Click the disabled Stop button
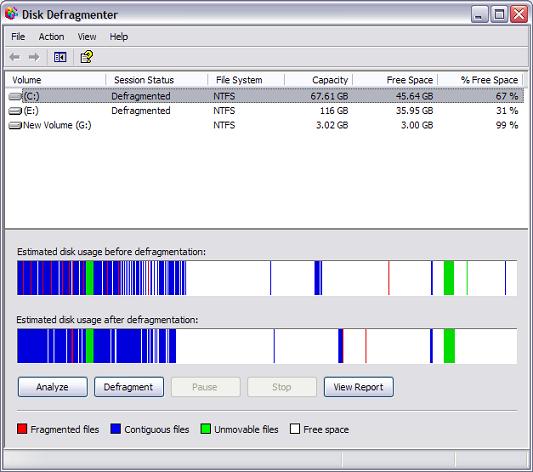 click(x=282, y=387)
